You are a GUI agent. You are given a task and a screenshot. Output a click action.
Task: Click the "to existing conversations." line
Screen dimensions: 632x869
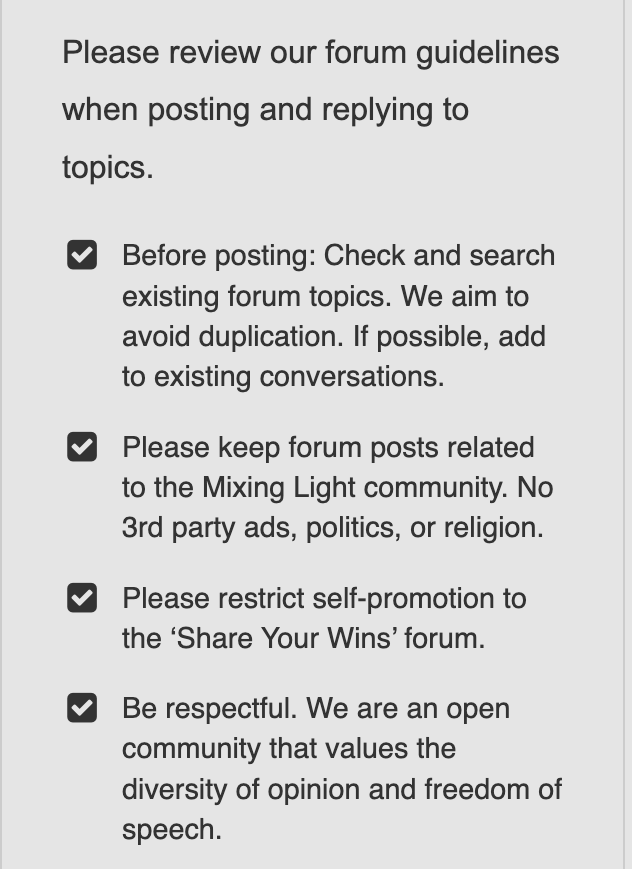click(x=283, y=377)
